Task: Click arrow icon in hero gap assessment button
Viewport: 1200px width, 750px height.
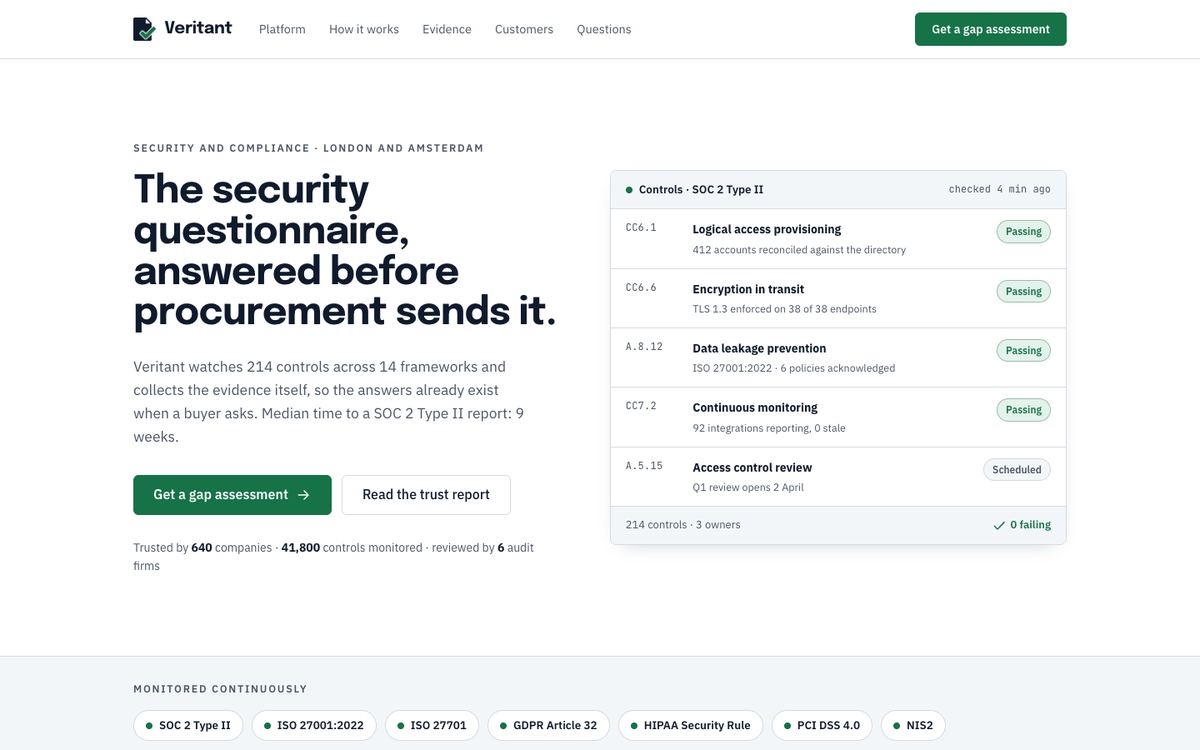Action: pos(304,495)
